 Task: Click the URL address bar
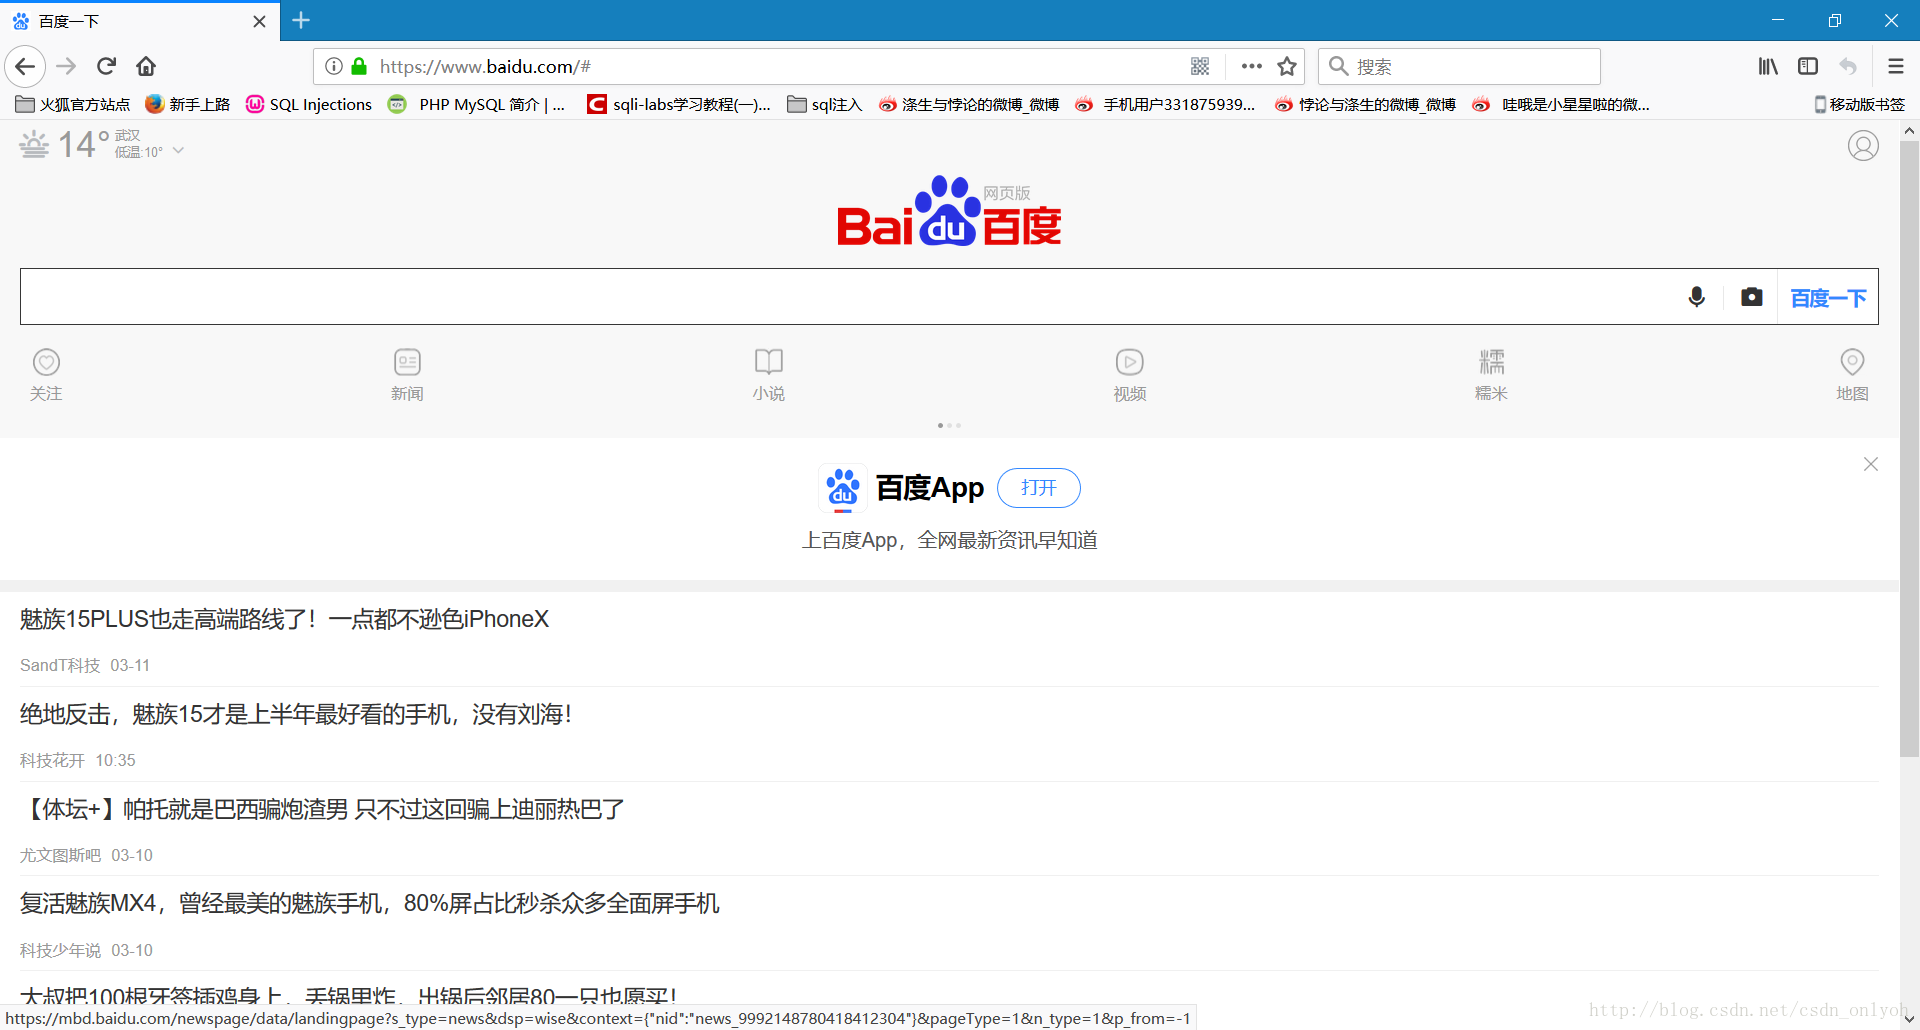(x=780, y=67)
